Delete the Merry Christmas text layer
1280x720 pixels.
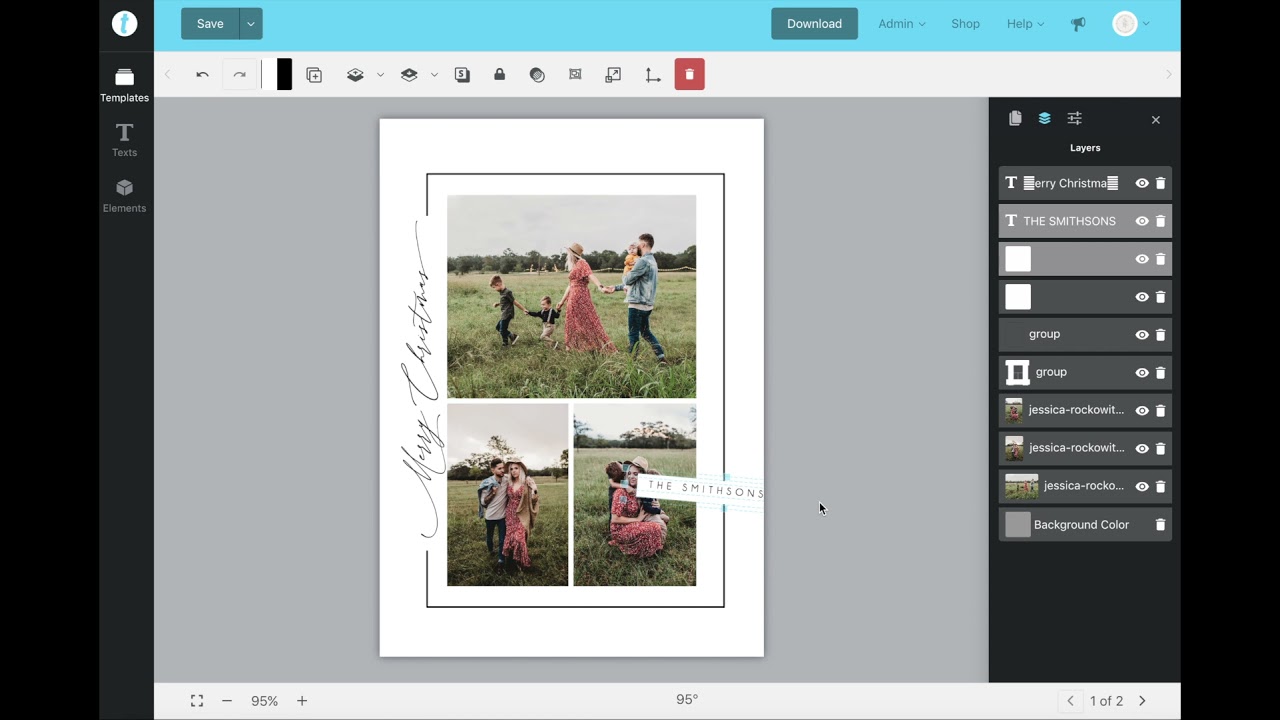point(1161,183)
